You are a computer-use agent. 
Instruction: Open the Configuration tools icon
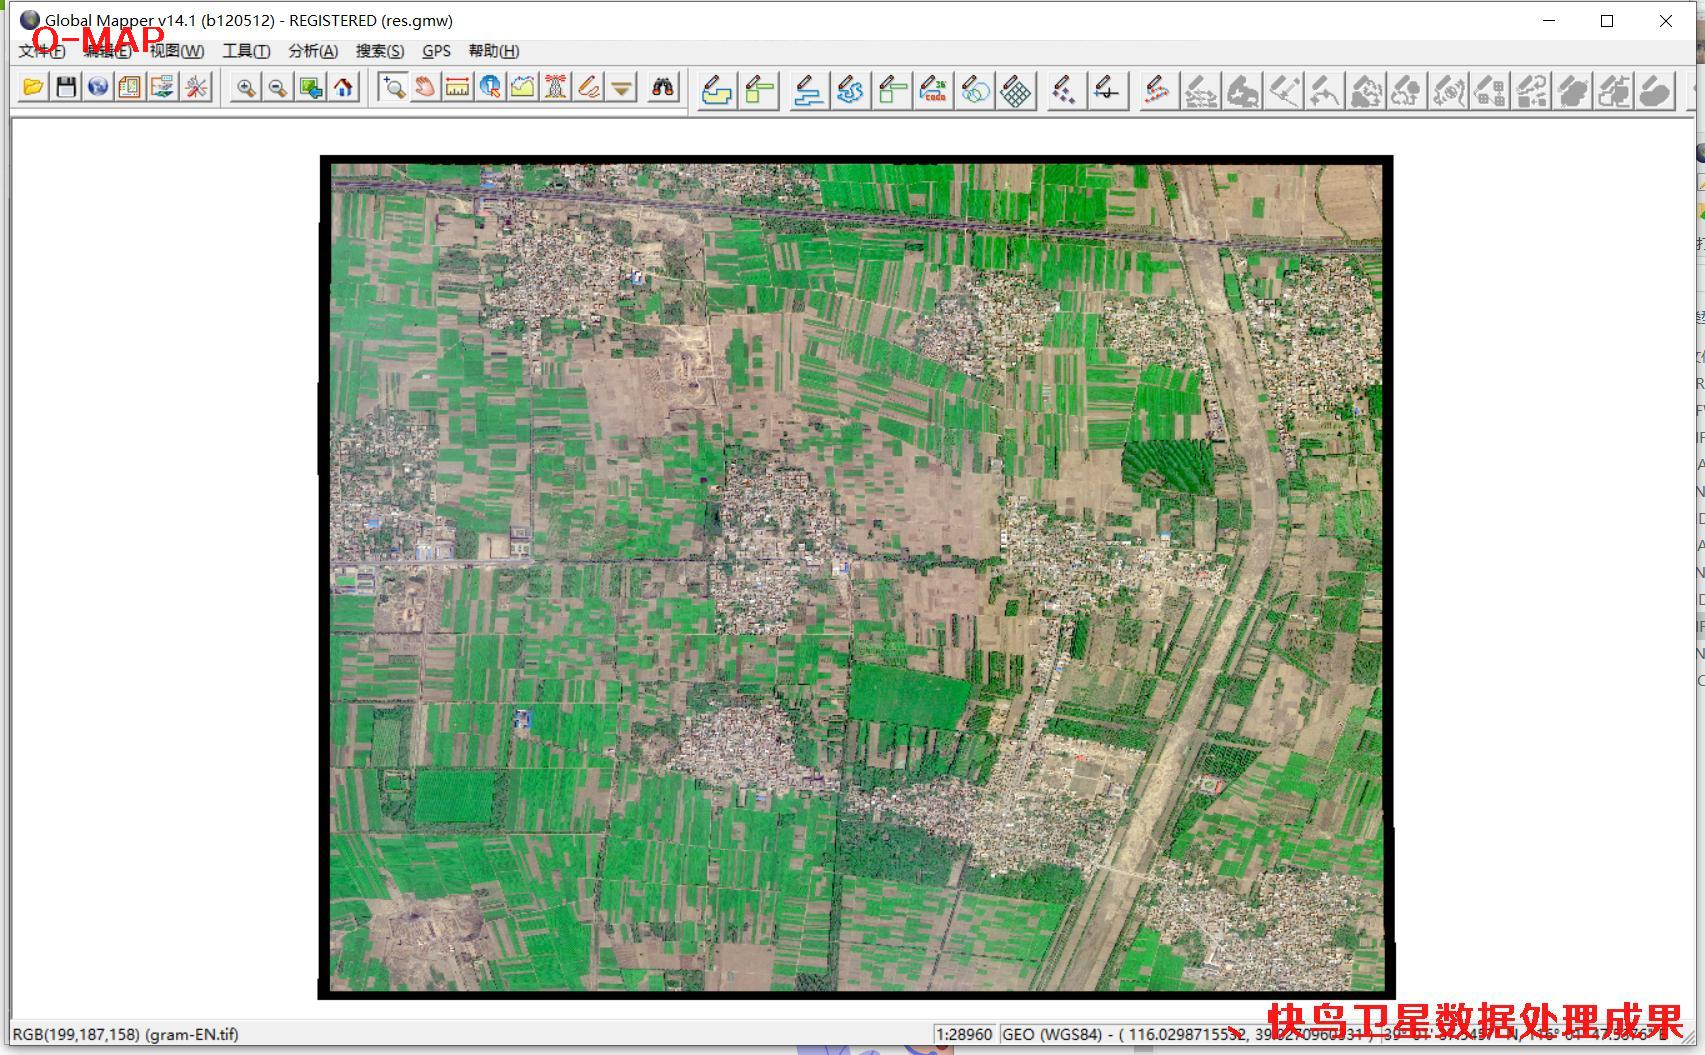tap(196, 88)
